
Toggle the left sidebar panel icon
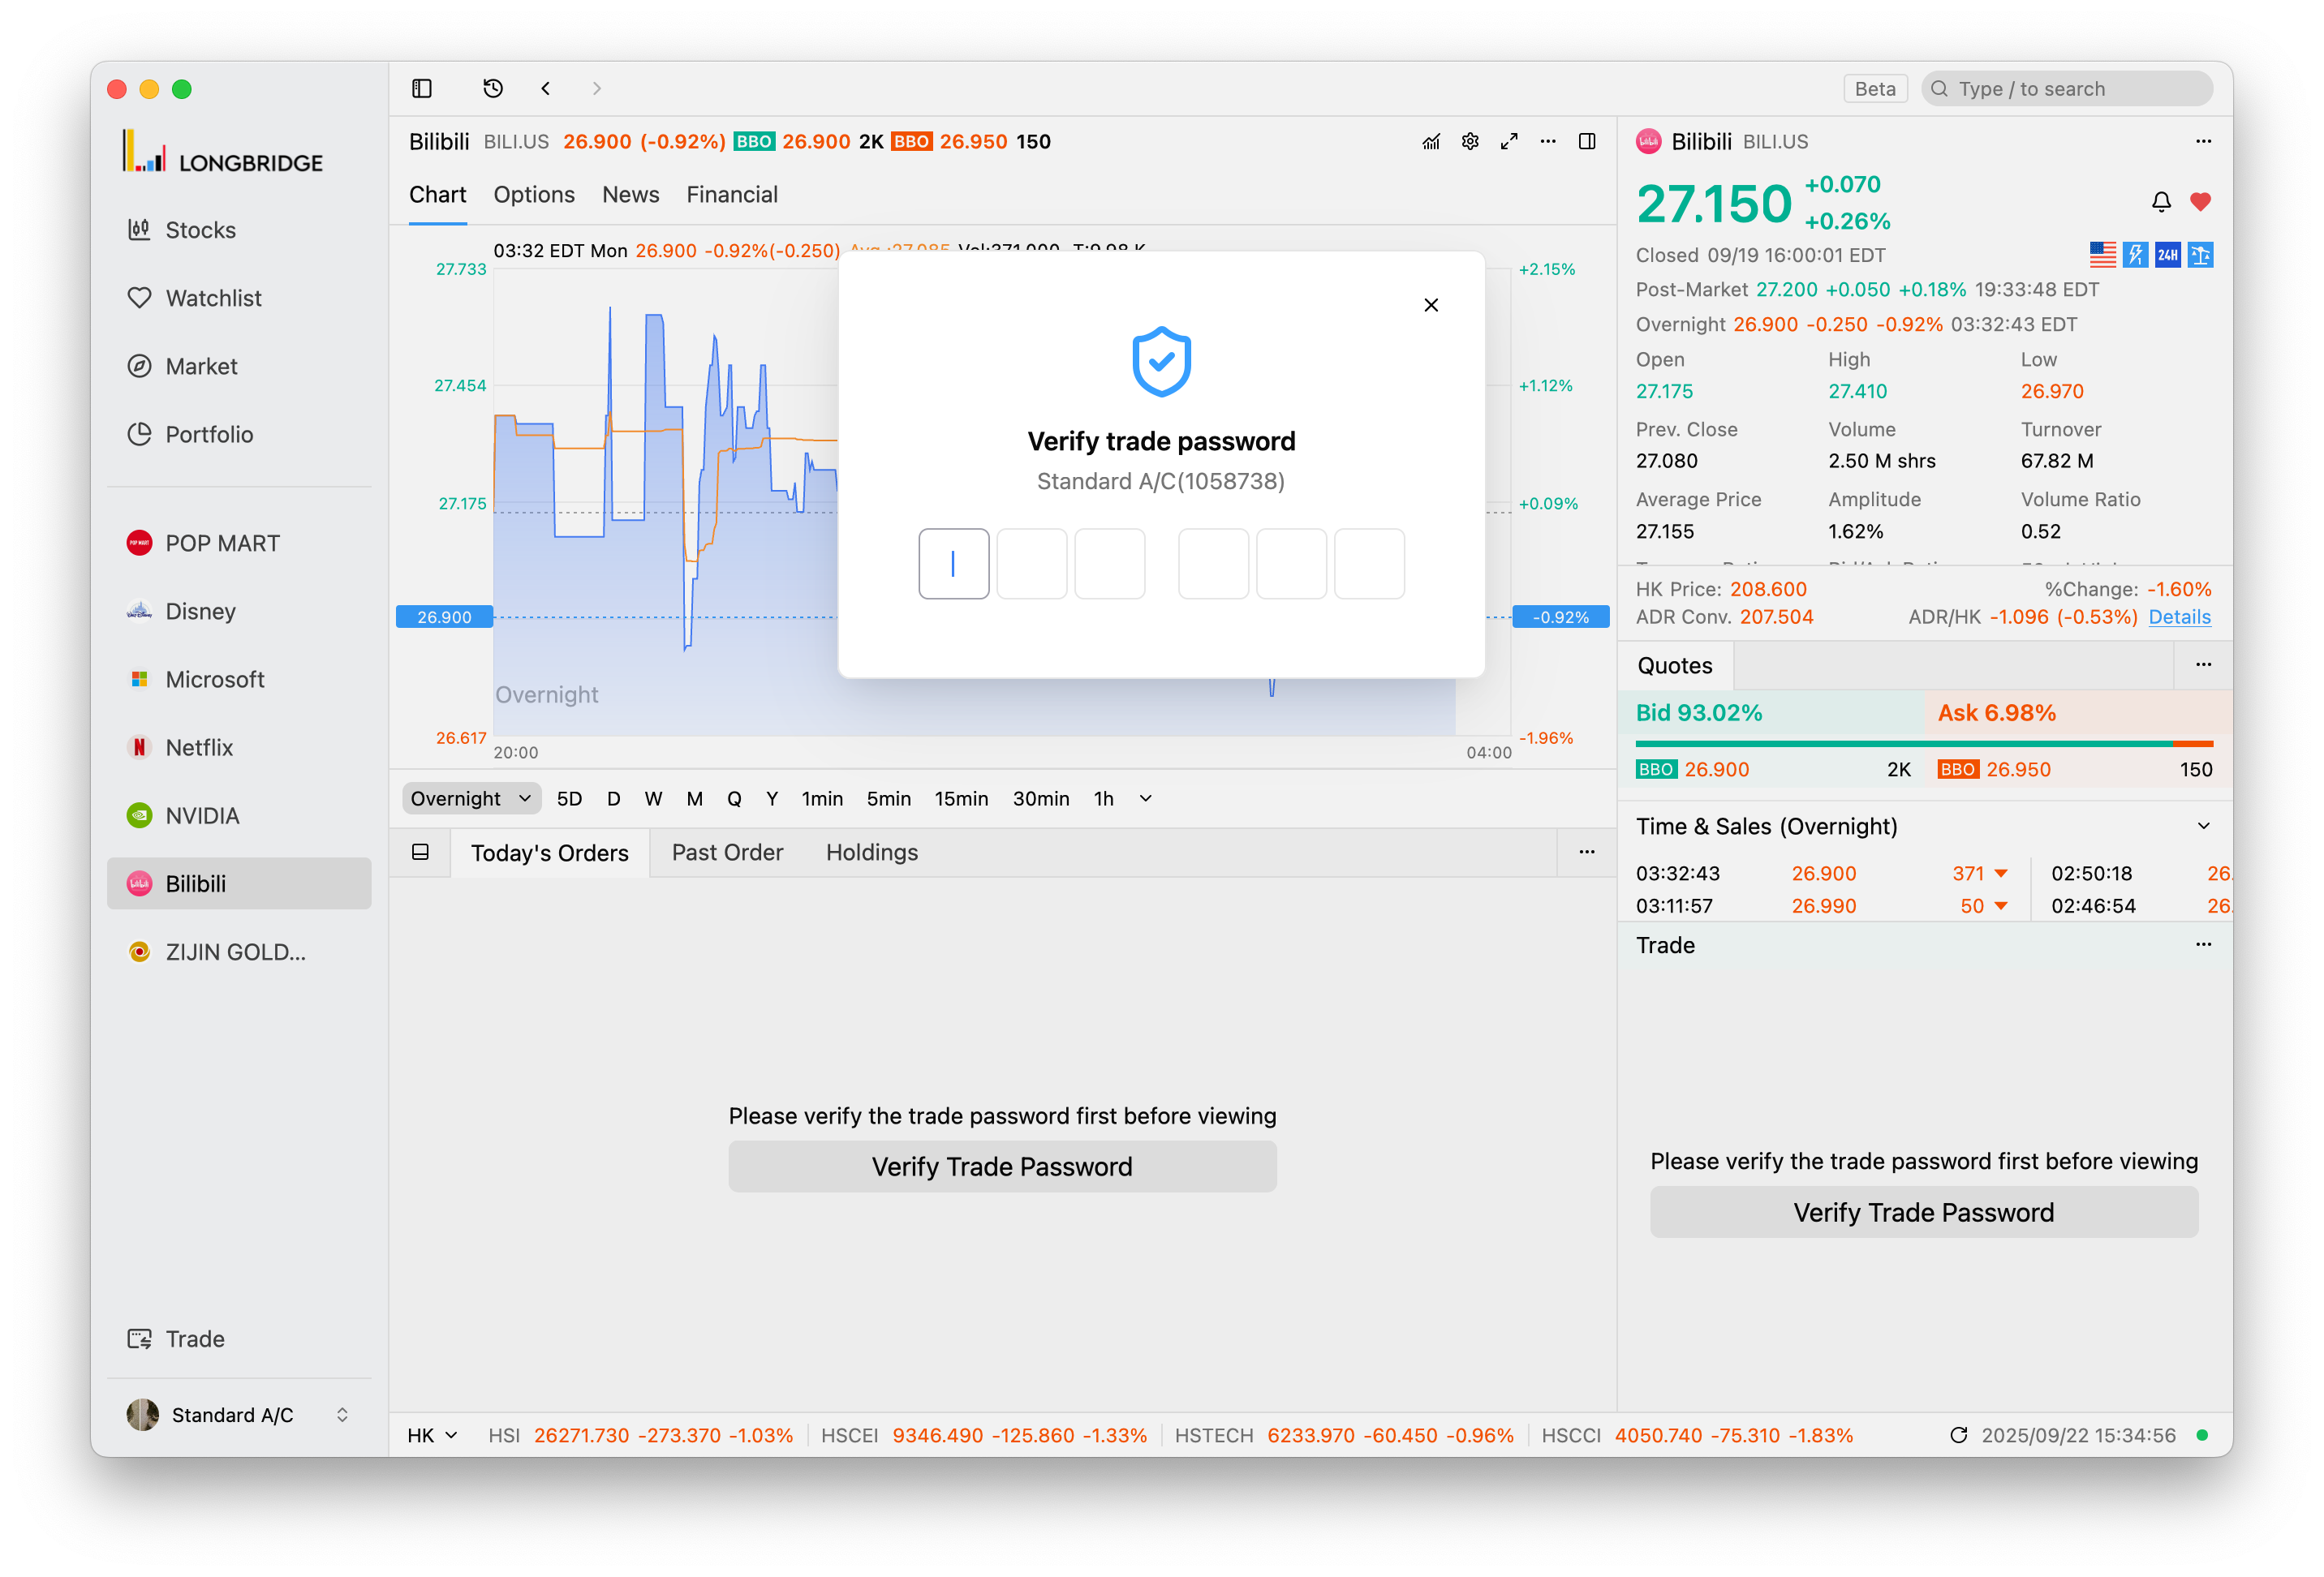point(421,88)
